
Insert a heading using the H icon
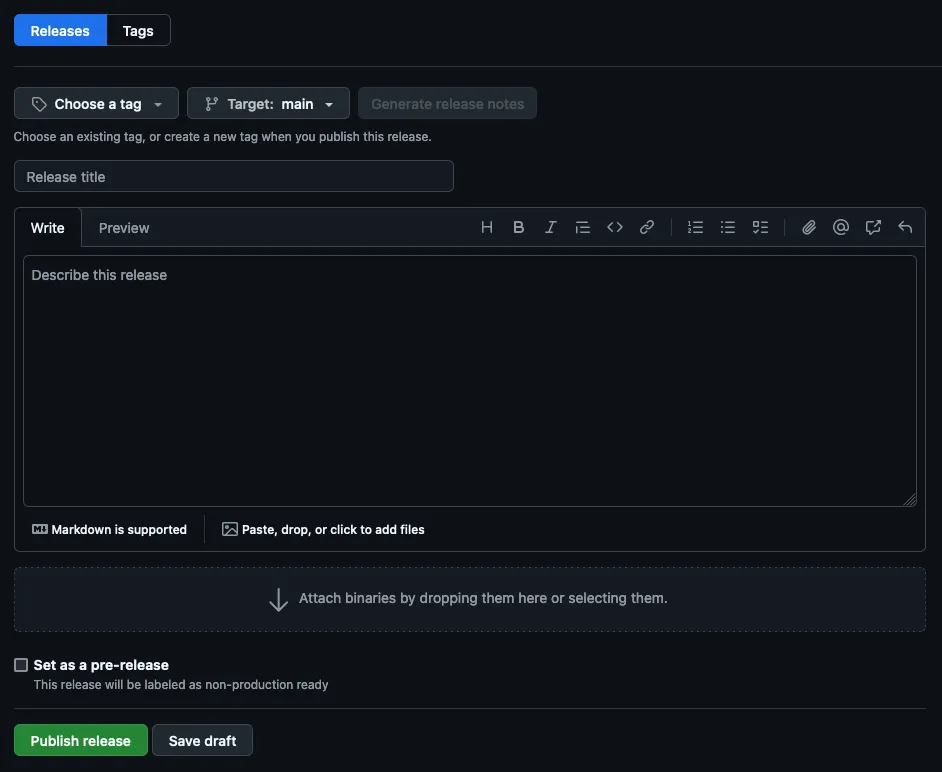(x=487, y=227)
